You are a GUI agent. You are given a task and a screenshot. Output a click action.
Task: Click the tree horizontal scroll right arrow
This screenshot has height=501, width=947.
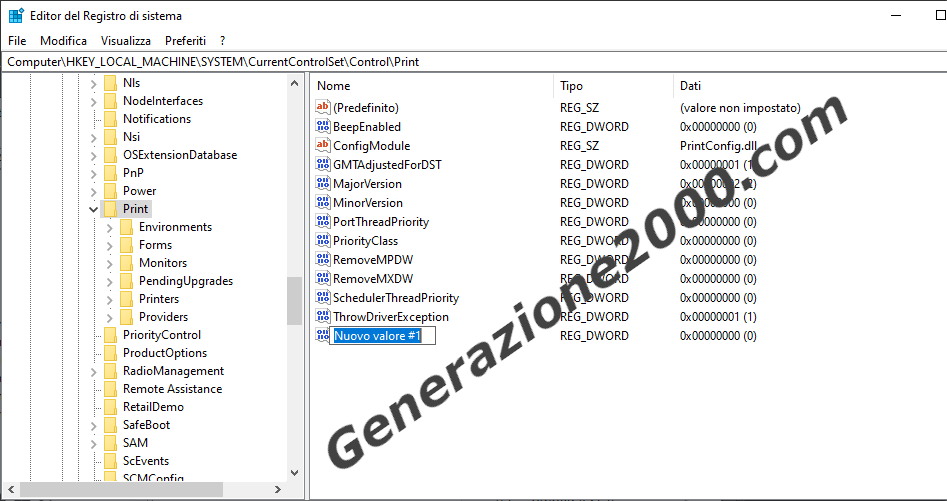[x=277, y=489]
